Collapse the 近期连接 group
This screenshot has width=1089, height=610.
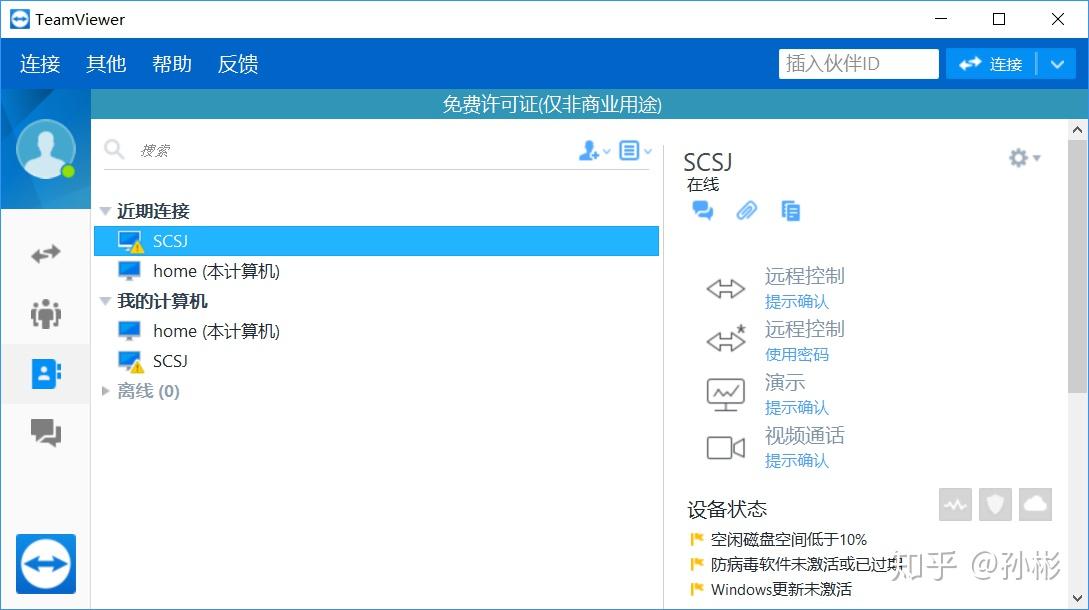click(106, 211)
